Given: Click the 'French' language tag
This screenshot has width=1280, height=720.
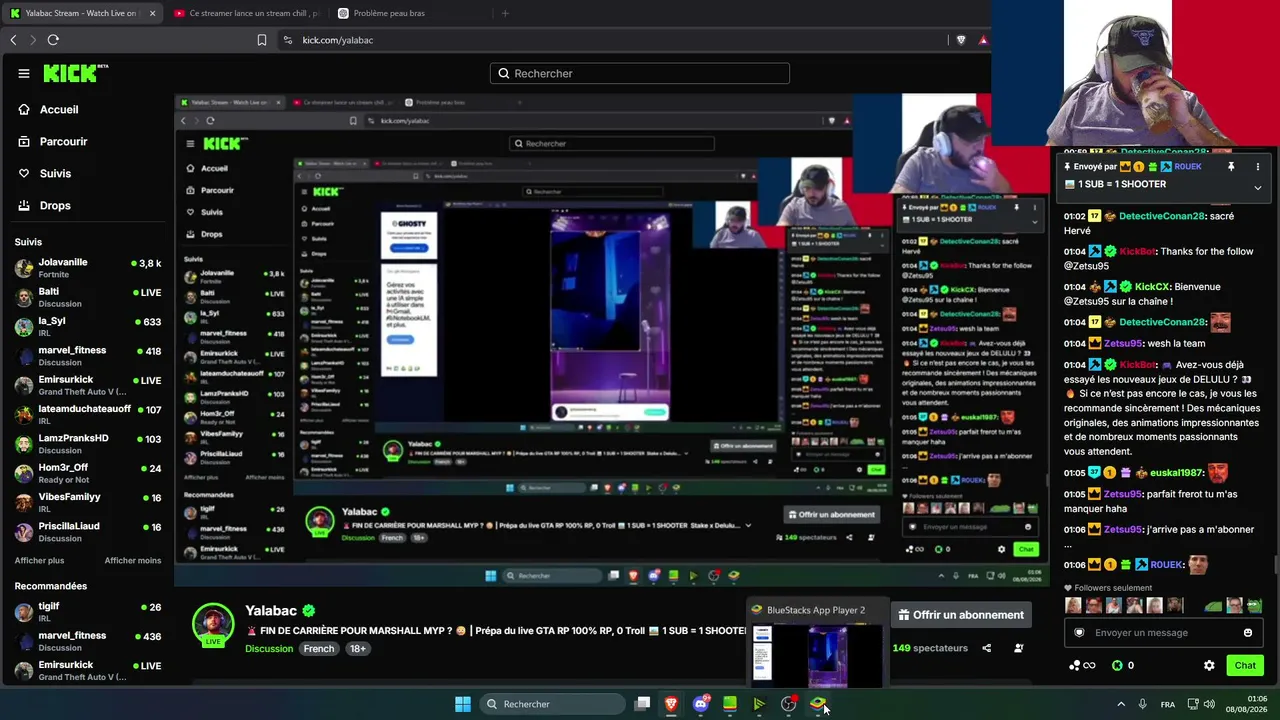Looking at the screenshot, I should 319,649.
